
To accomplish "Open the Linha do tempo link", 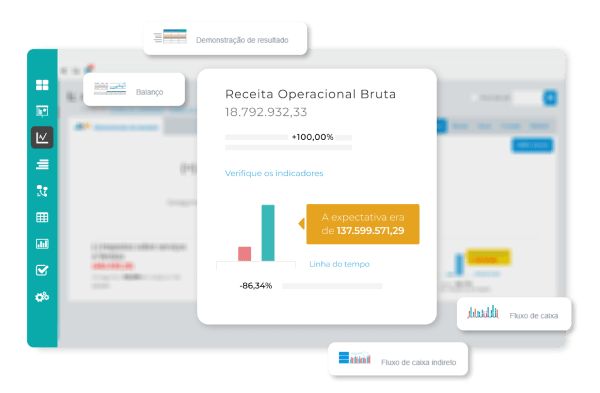I will click(339, 264).
